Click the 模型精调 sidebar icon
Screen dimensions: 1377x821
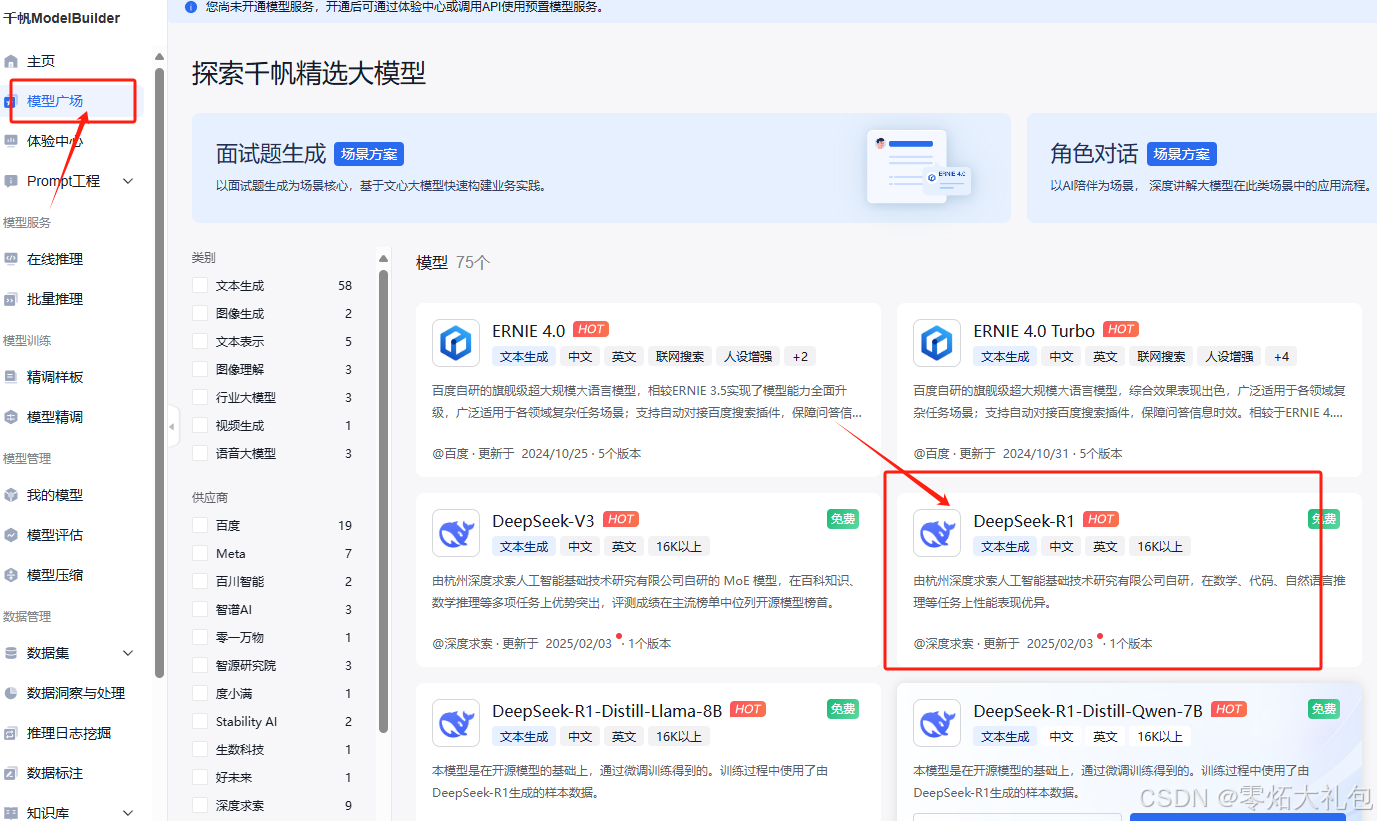(x=11, y=417)
